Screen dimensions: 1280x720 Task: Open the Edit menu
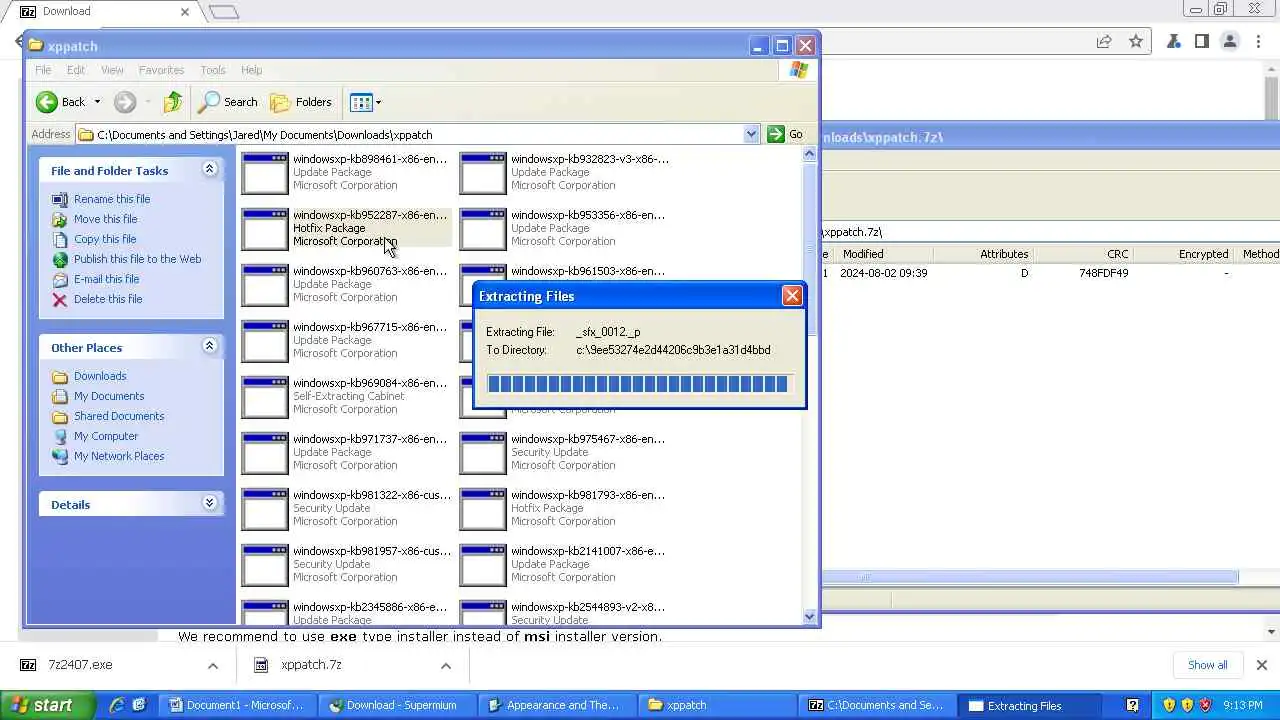pos(76,70)
